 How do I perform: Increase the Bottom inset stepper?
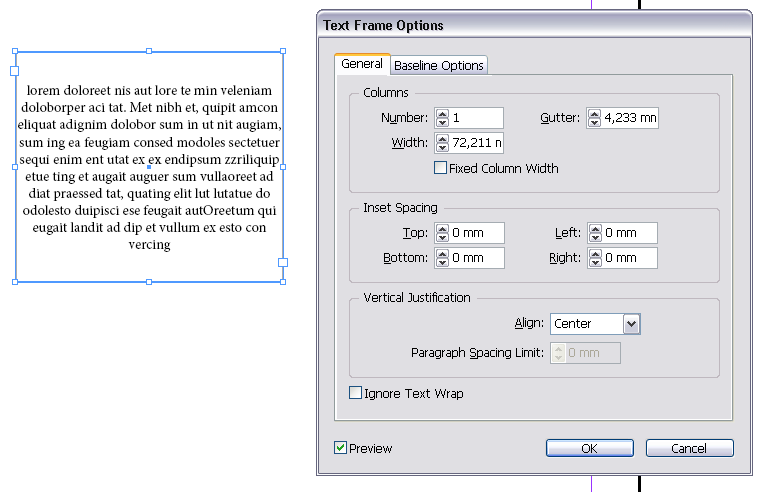(x=443, y=254)
